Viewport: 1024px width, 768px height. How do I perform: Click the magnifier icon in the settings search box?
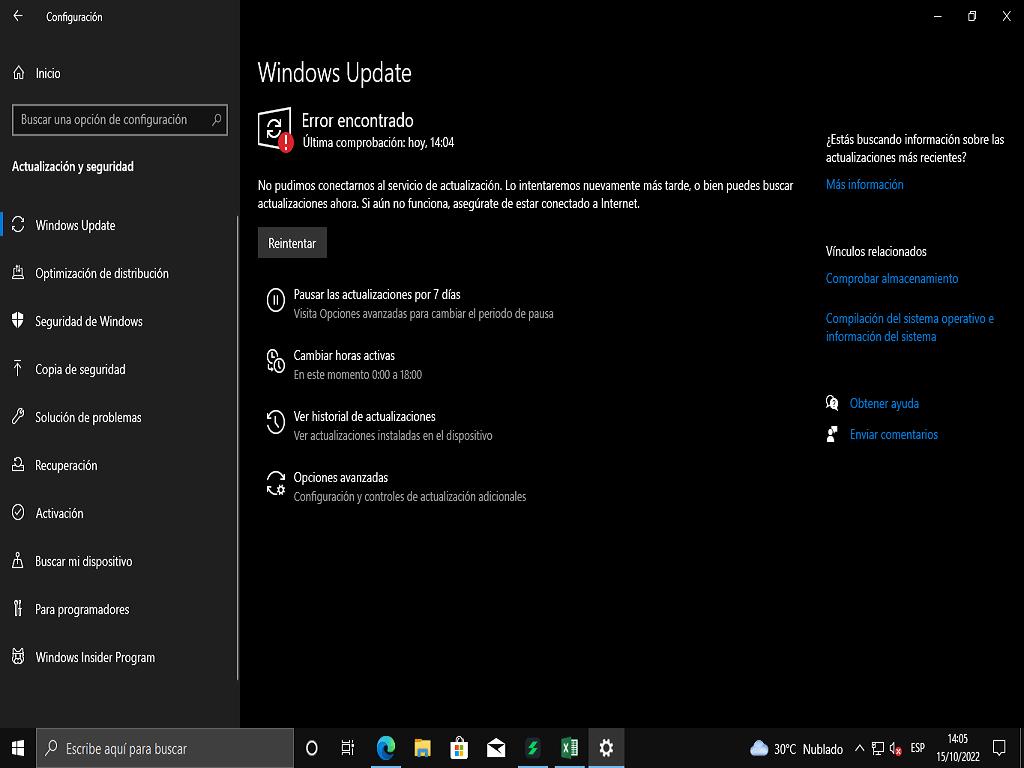click(216, 120)
